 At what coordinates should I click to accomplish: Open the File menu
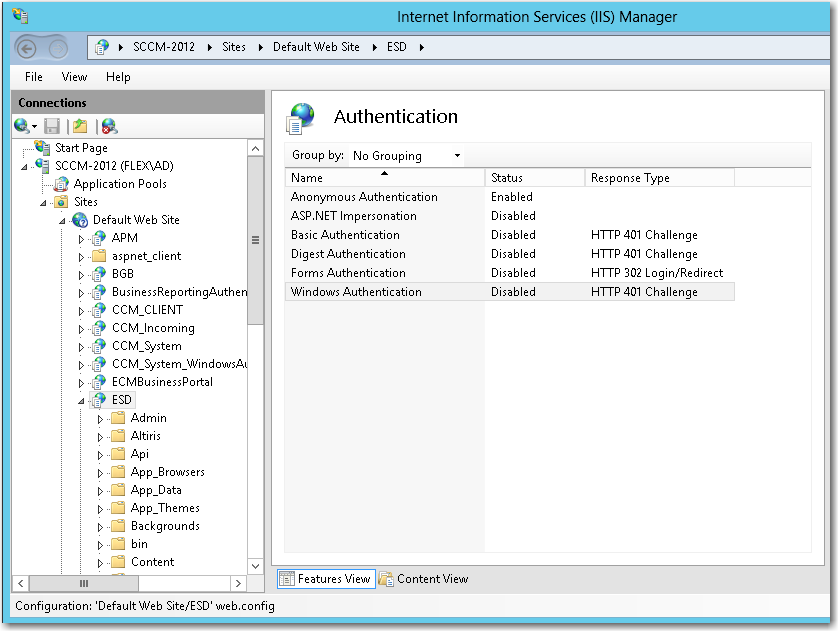[x=34, y=77]
